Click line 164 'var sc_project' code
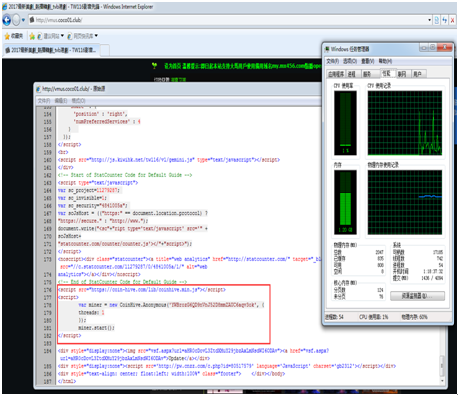 89,190
